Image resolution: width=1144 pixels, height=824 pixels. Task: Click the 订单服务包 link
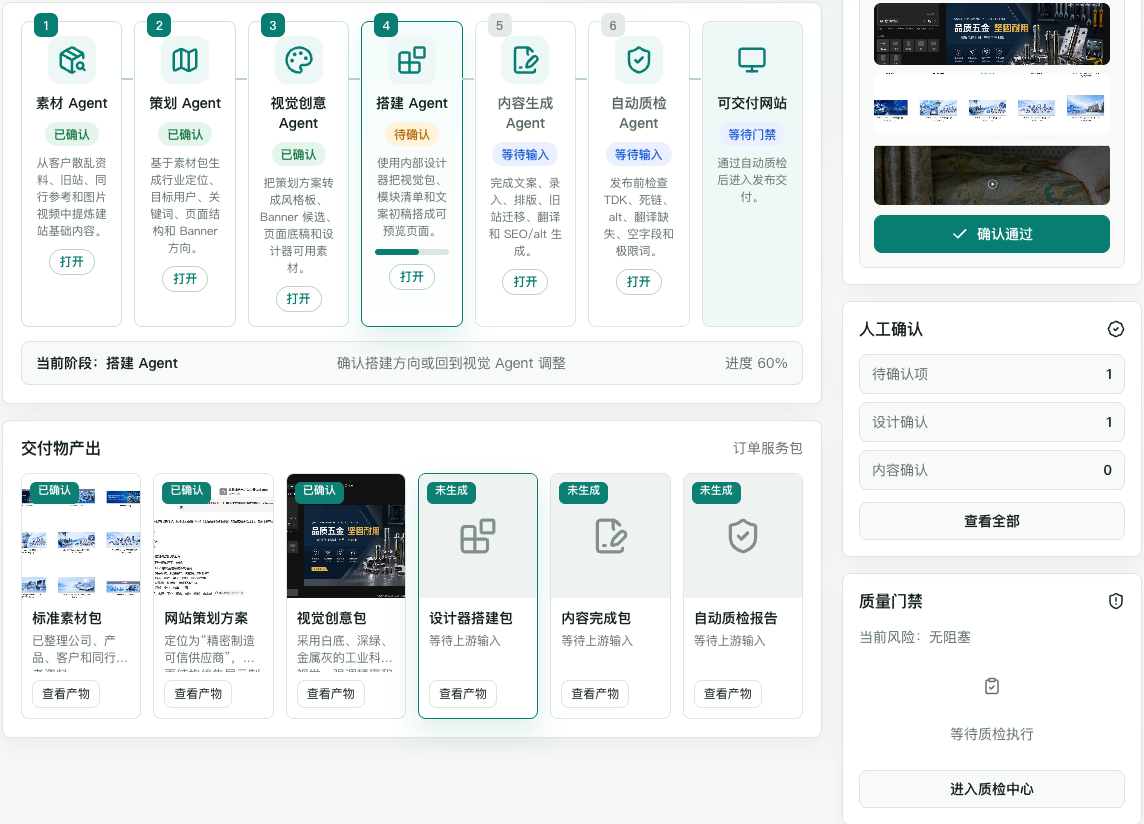tap(768, 448)
